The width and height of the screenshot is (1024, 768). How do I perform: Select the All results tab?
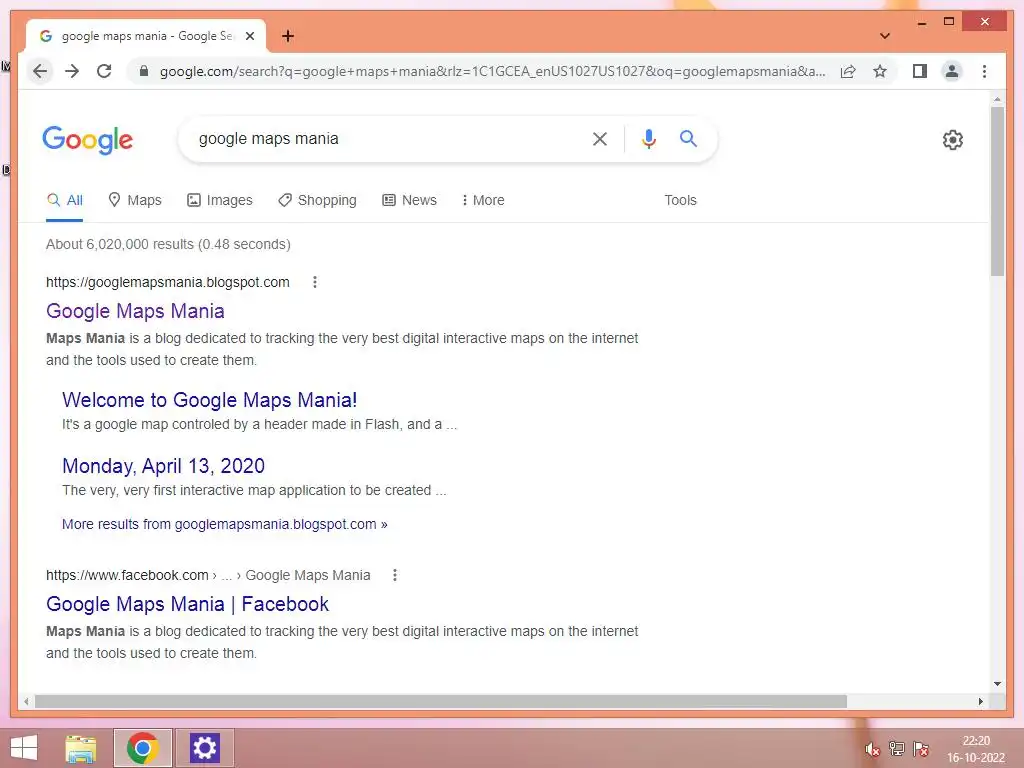tap(65, 200)
